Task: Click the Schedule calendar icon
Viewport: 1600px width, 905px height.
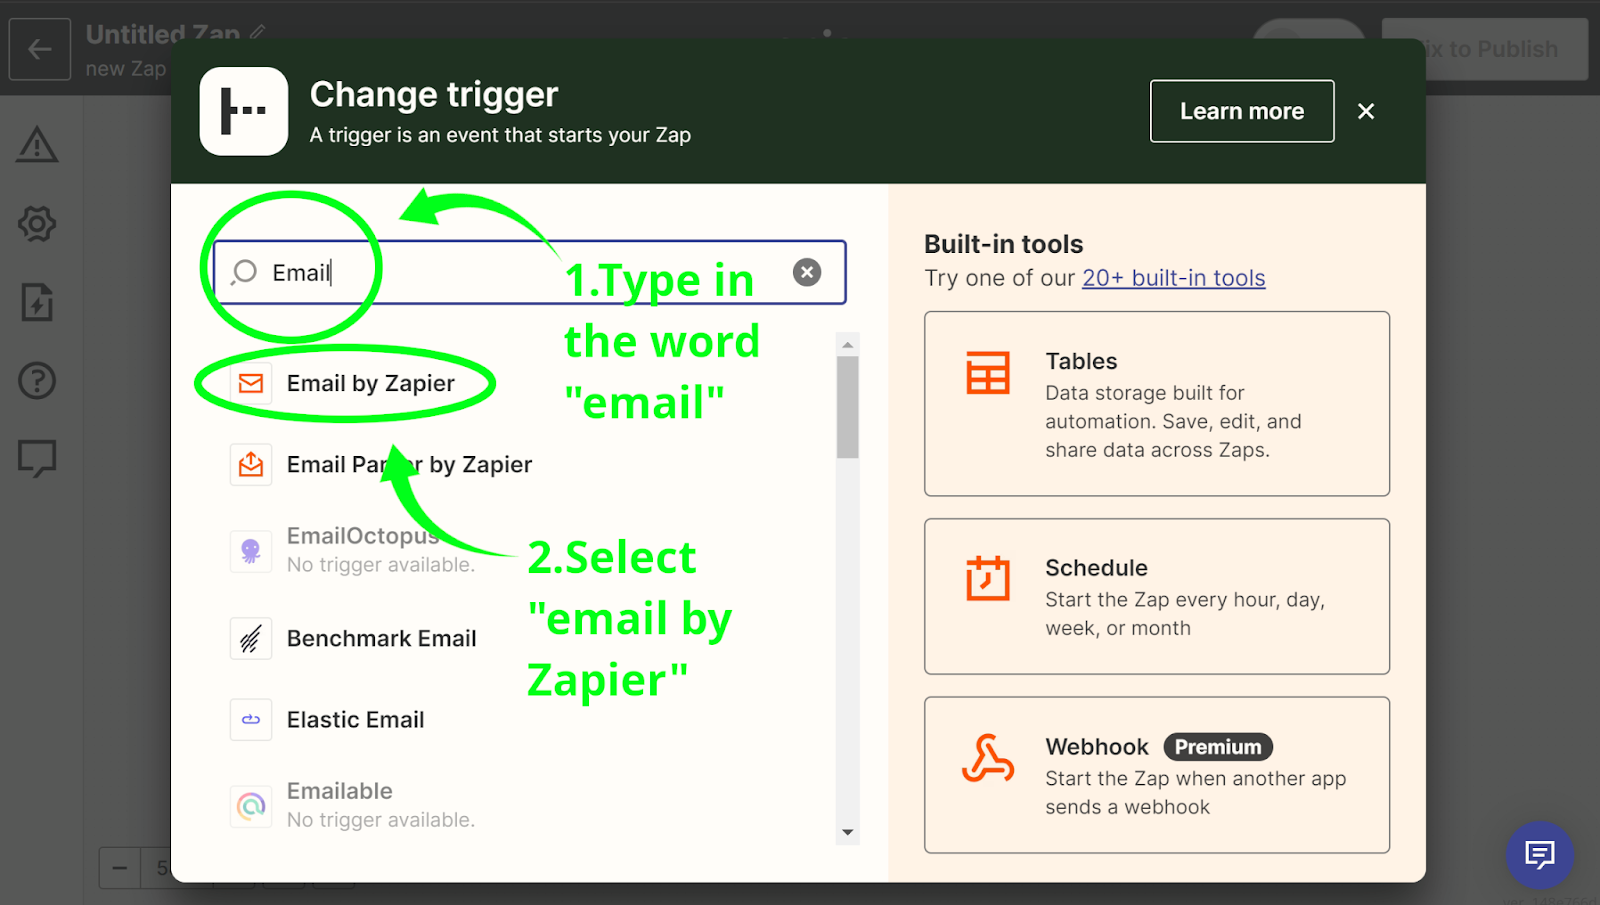Action: (988, 578)
